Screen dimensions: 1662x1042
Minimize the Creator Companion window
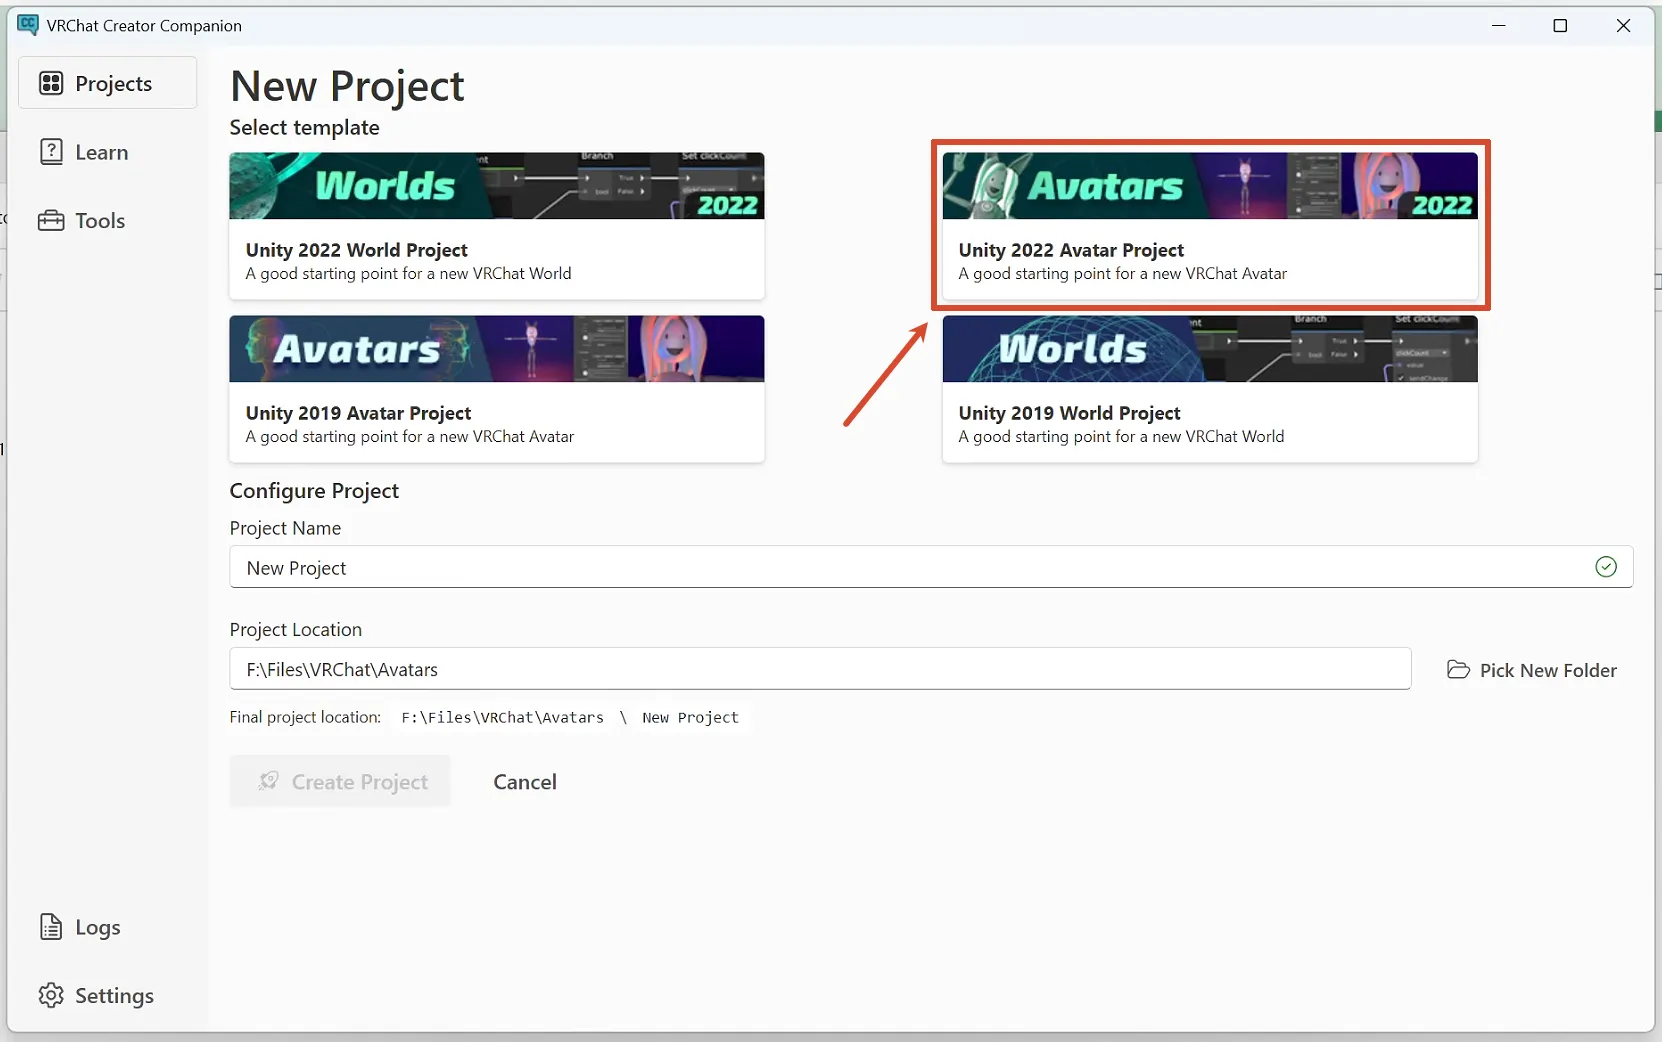(x=1498, y=26)
